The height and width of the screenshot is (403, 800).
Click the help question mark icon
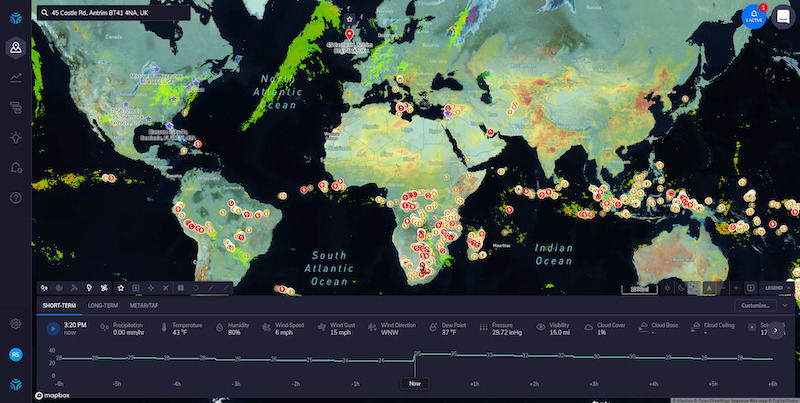coord(16,197)
